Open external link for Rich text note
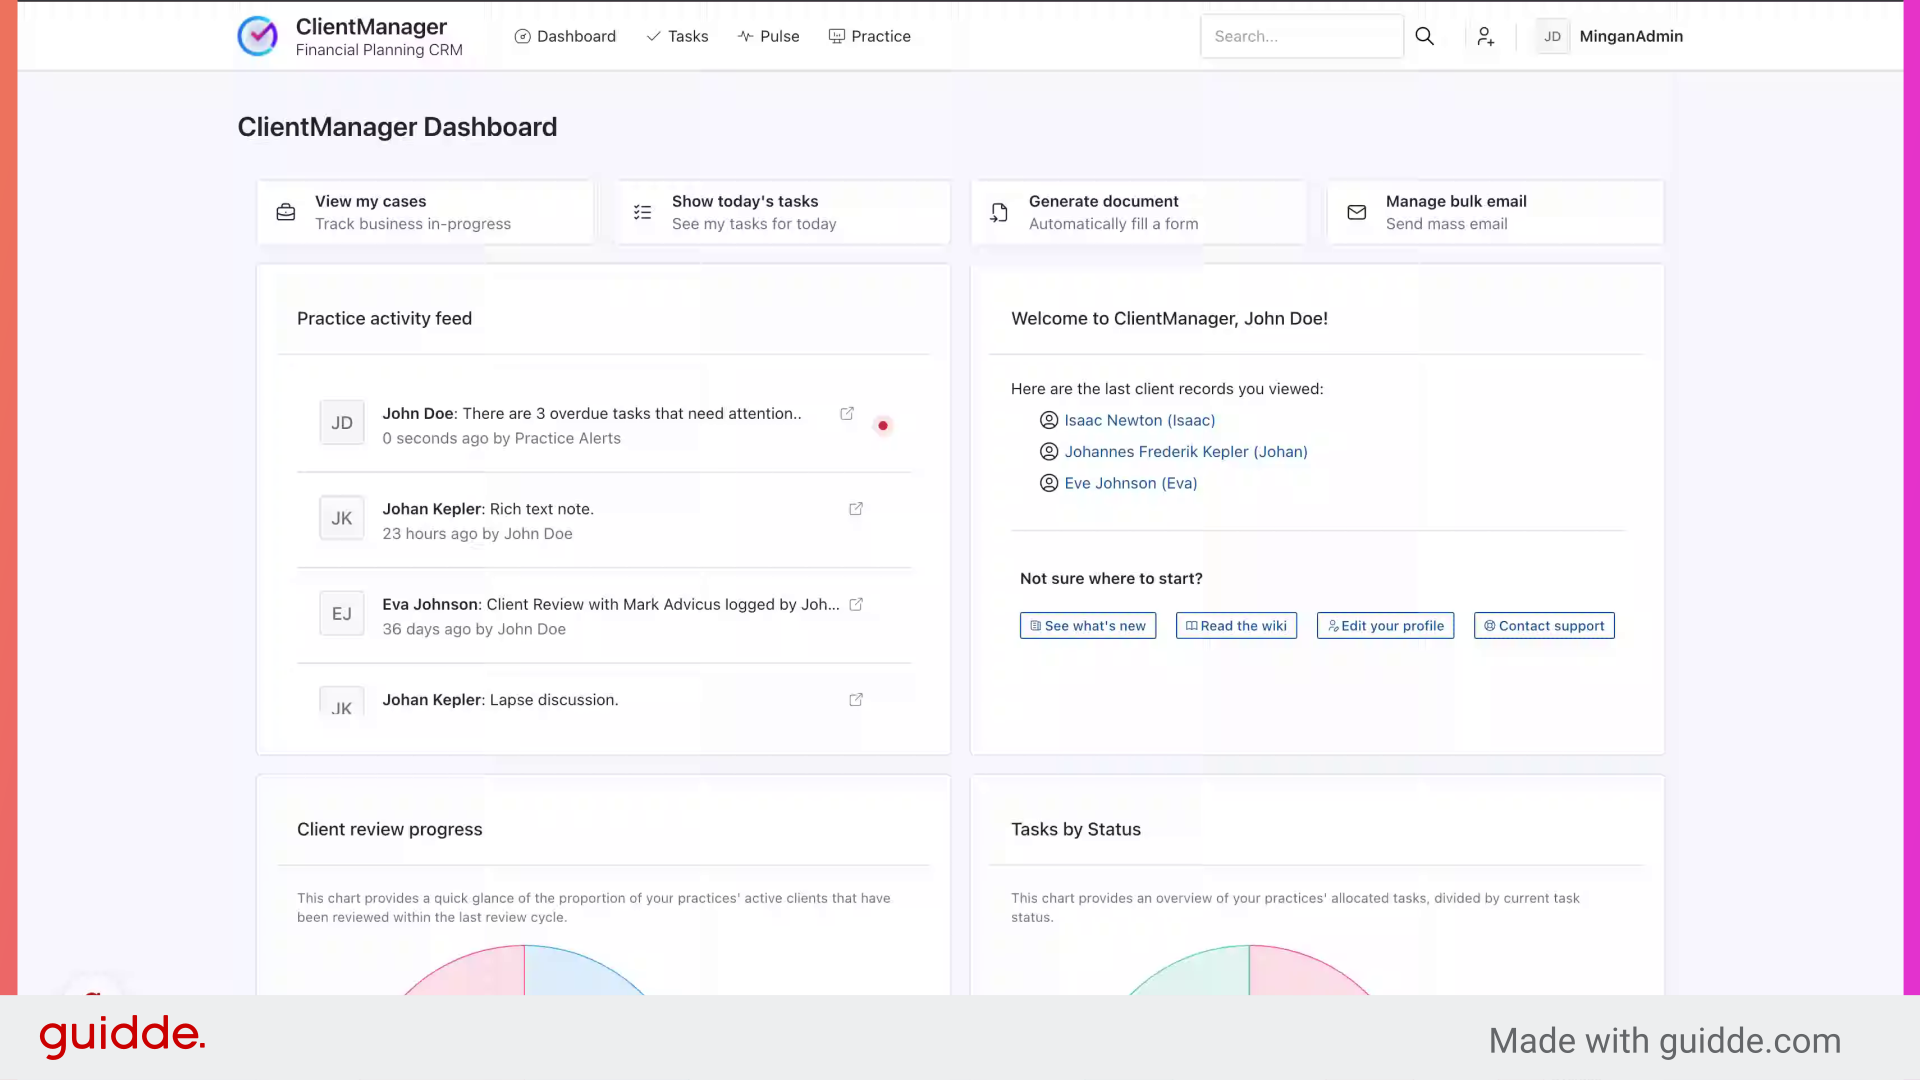This screenshot has height=1080, width=1920. point(856,509)
